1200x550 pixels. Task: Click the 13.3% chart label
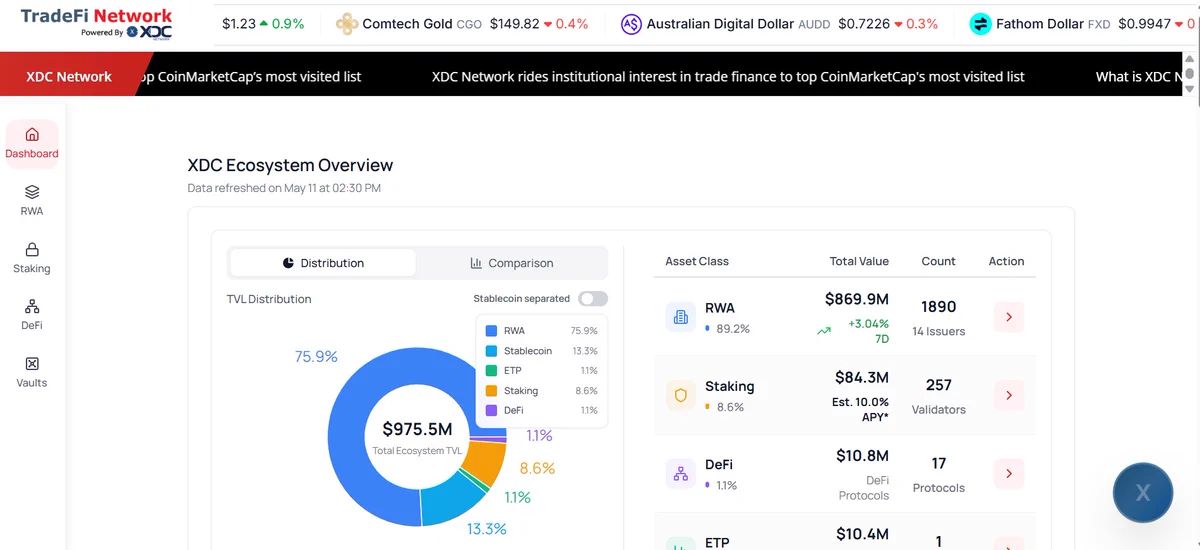click(x=487, y=529)
